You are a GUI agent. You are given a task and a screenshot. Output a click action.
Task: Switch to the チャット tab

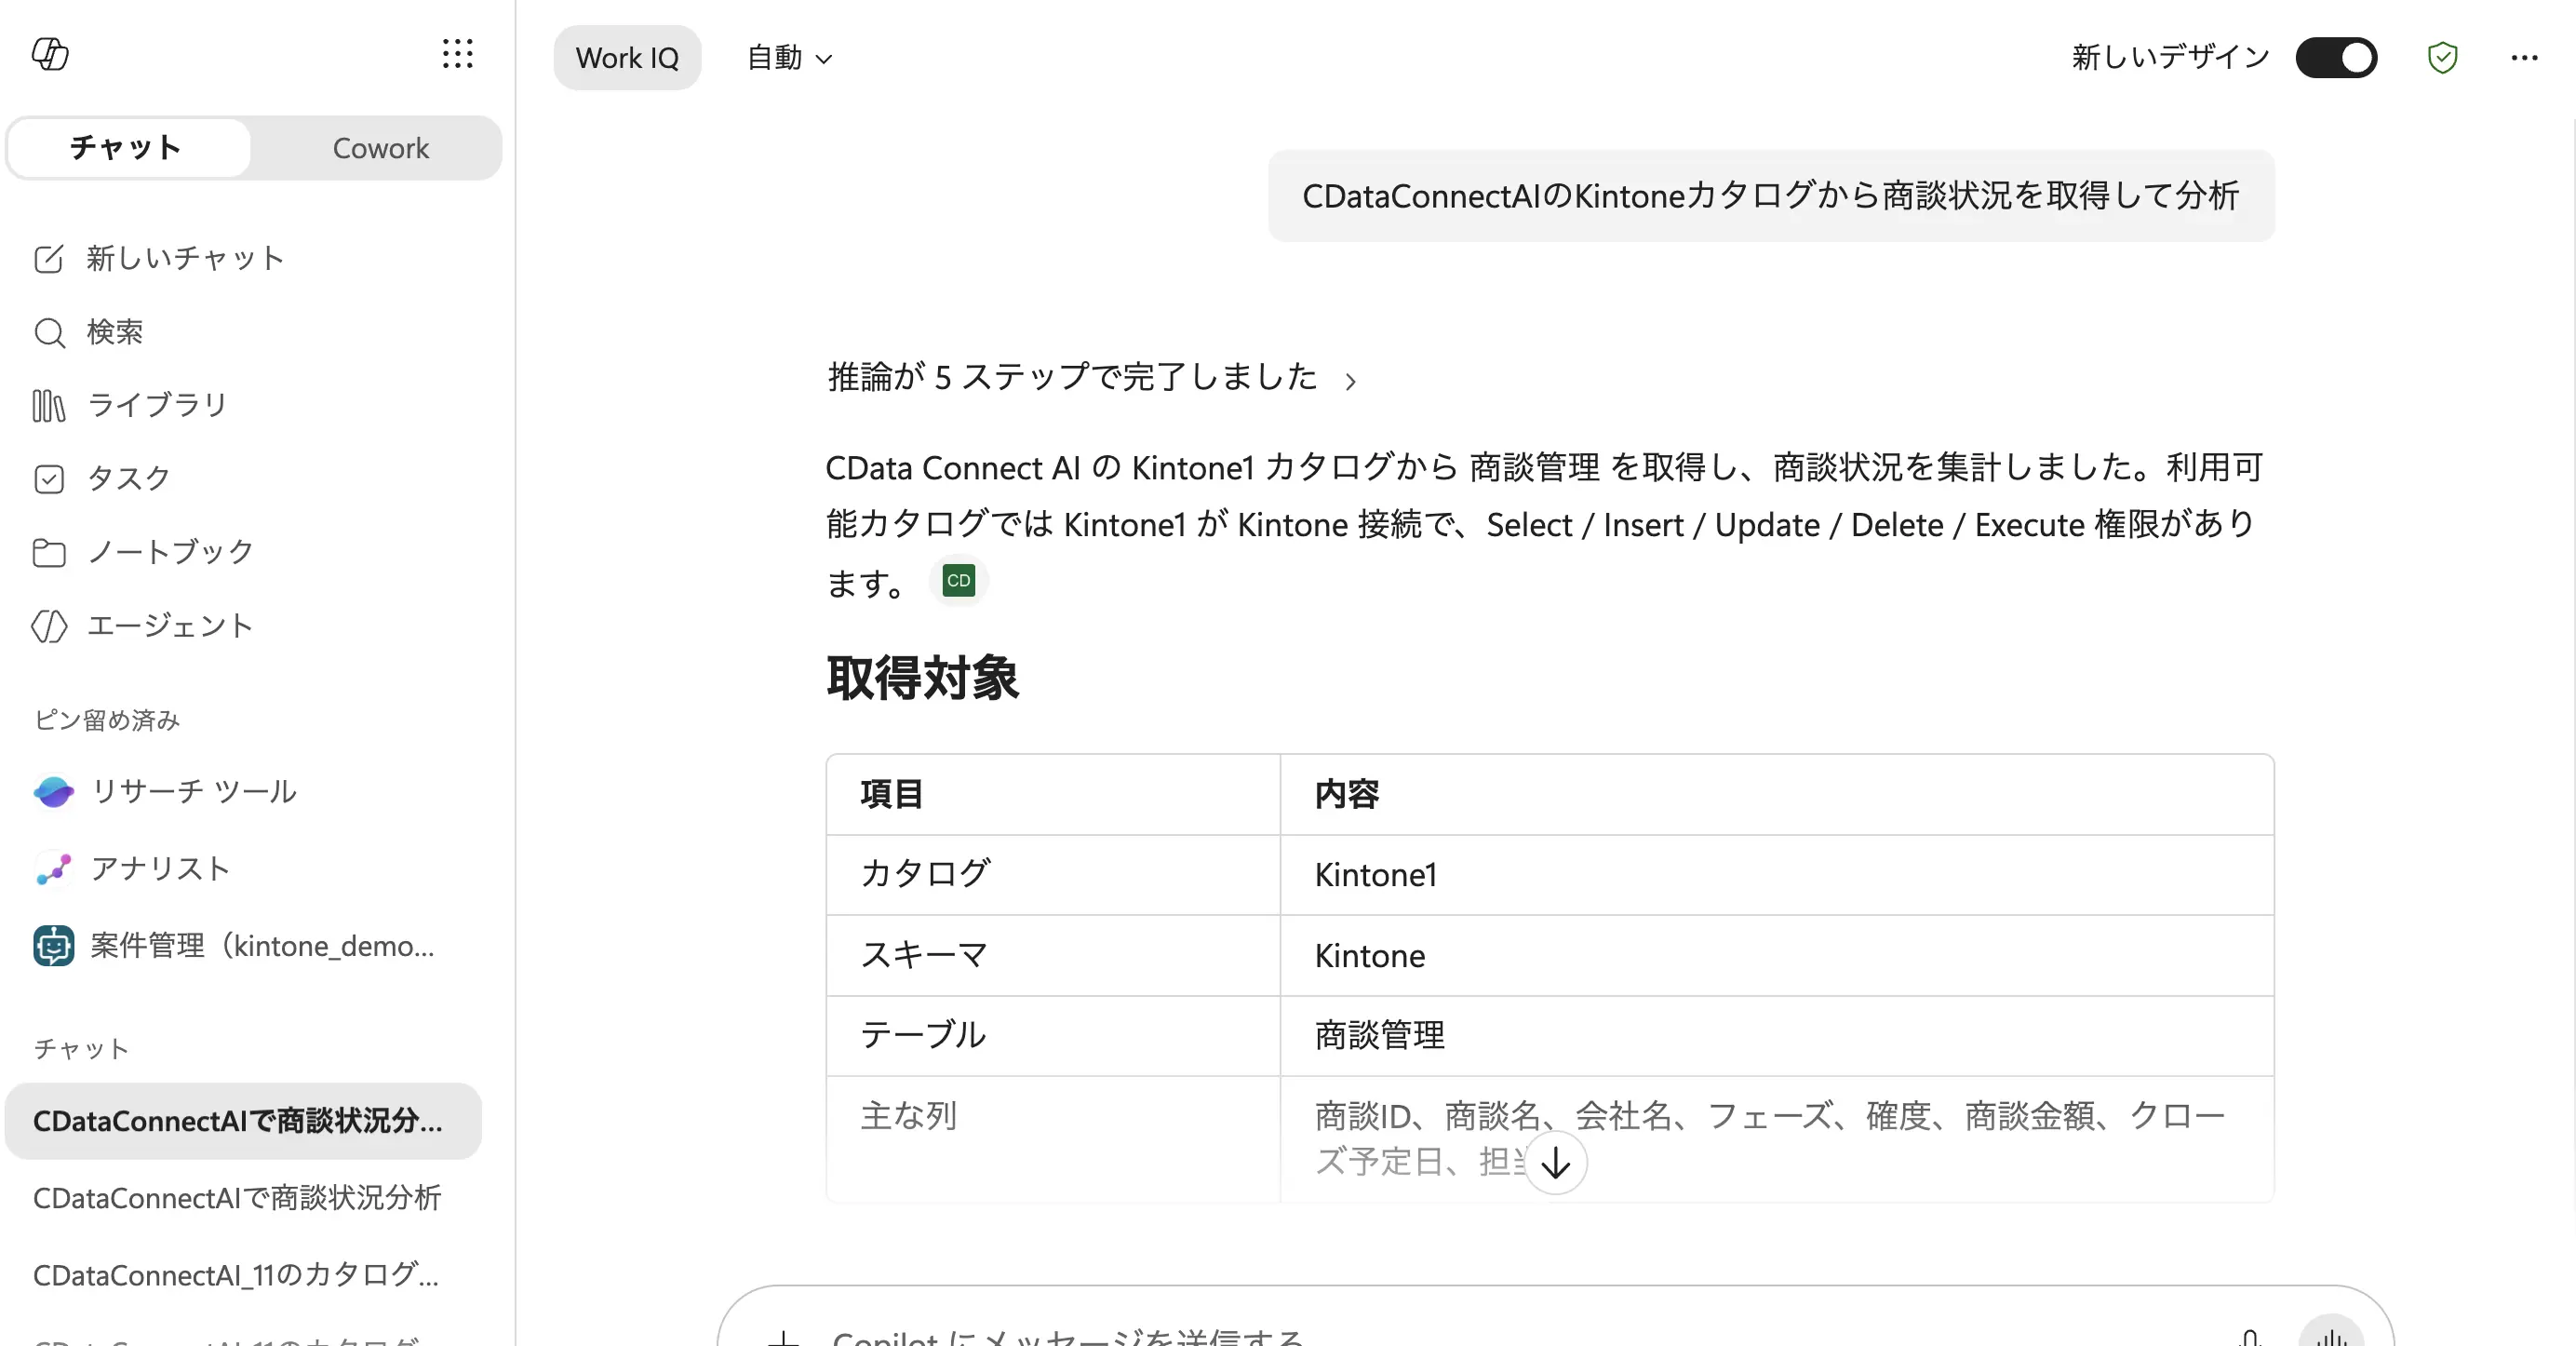pos(128,148)
